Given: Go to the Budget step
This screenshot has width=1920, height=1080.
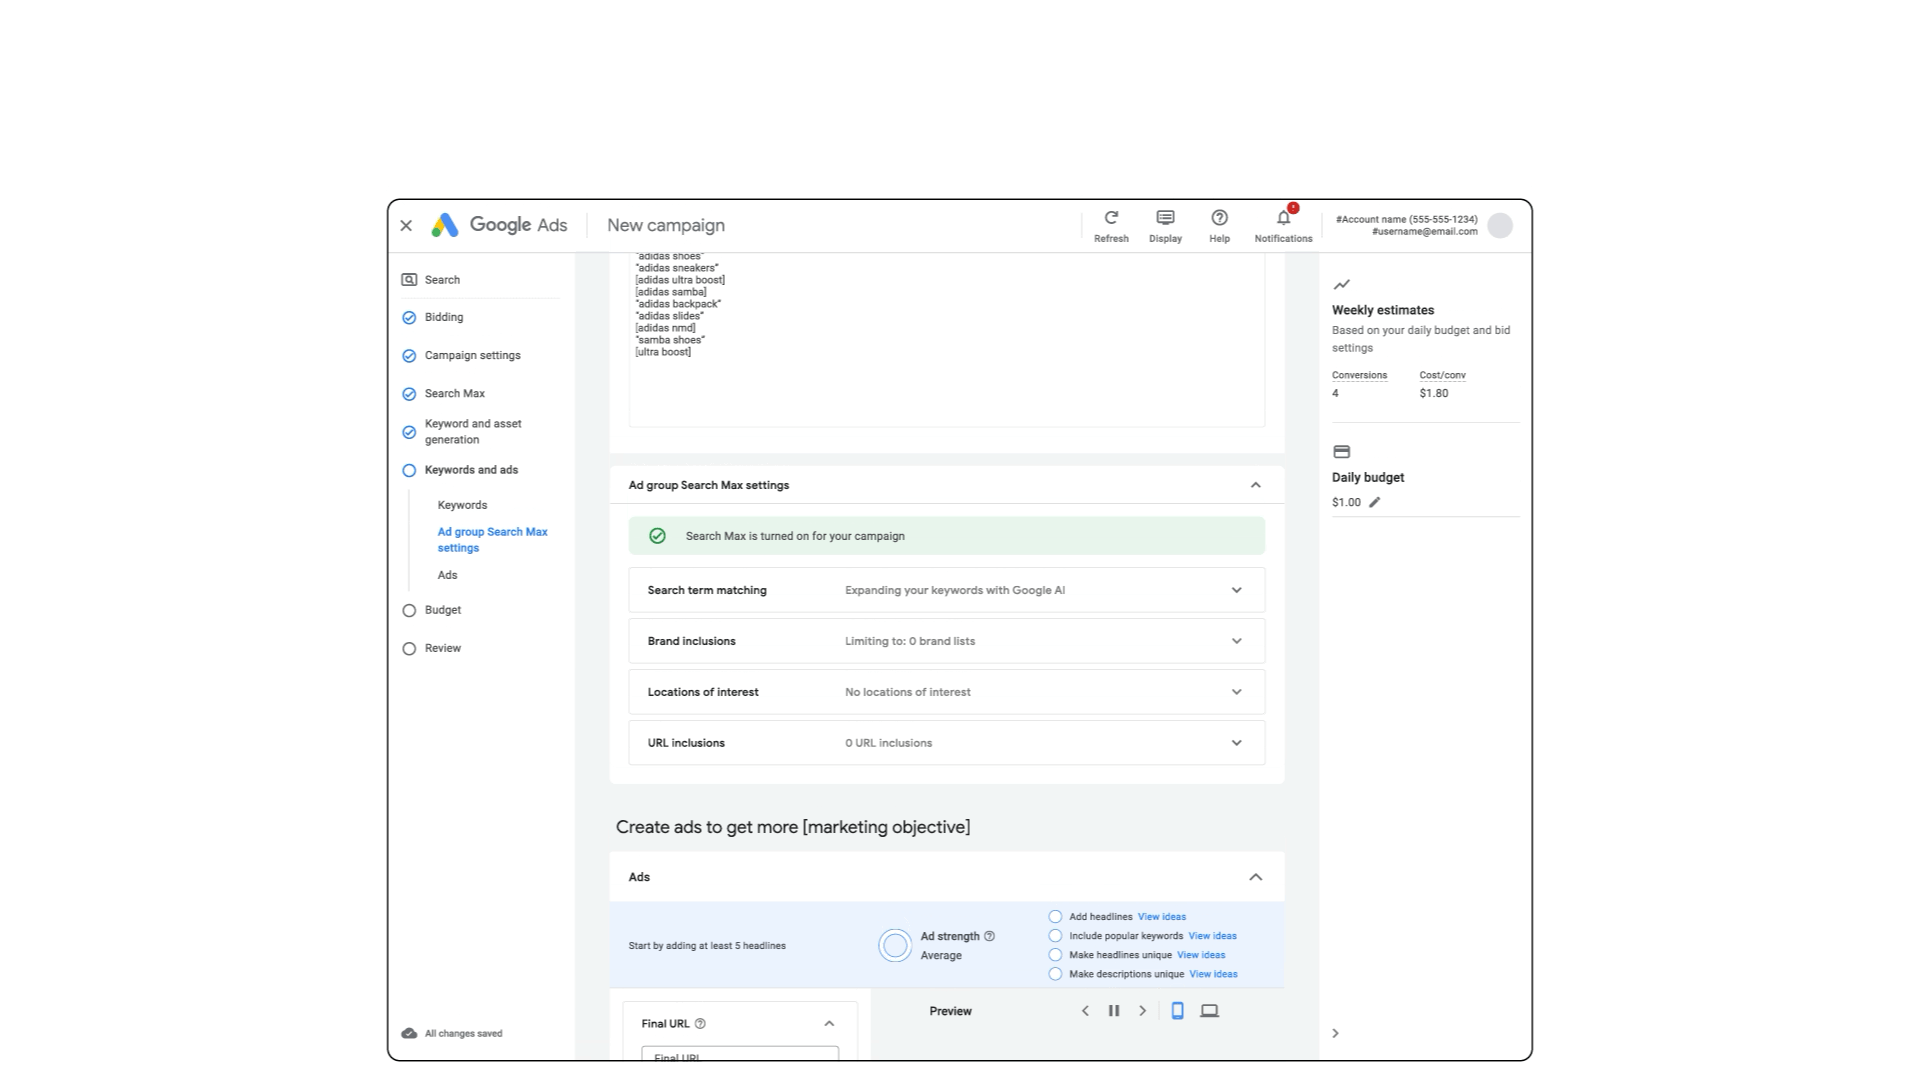Looking at the screenshot, I should [x=442, y=610].
